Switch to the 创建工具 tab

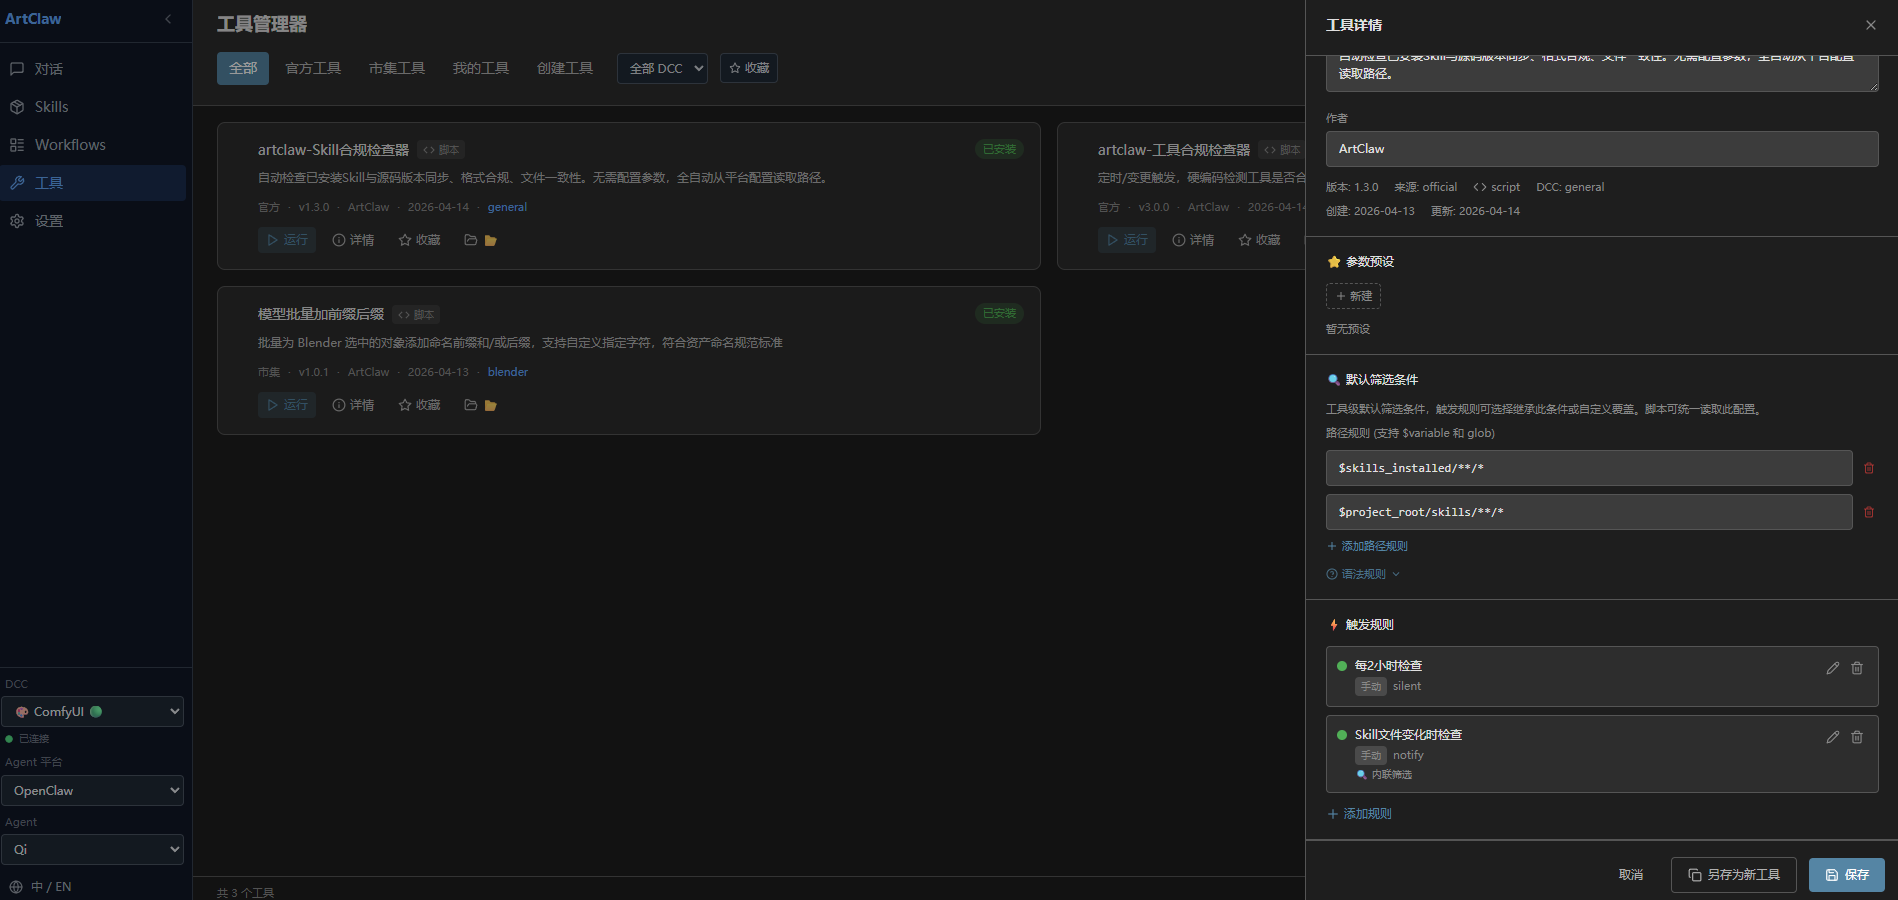tap(565, 68)
